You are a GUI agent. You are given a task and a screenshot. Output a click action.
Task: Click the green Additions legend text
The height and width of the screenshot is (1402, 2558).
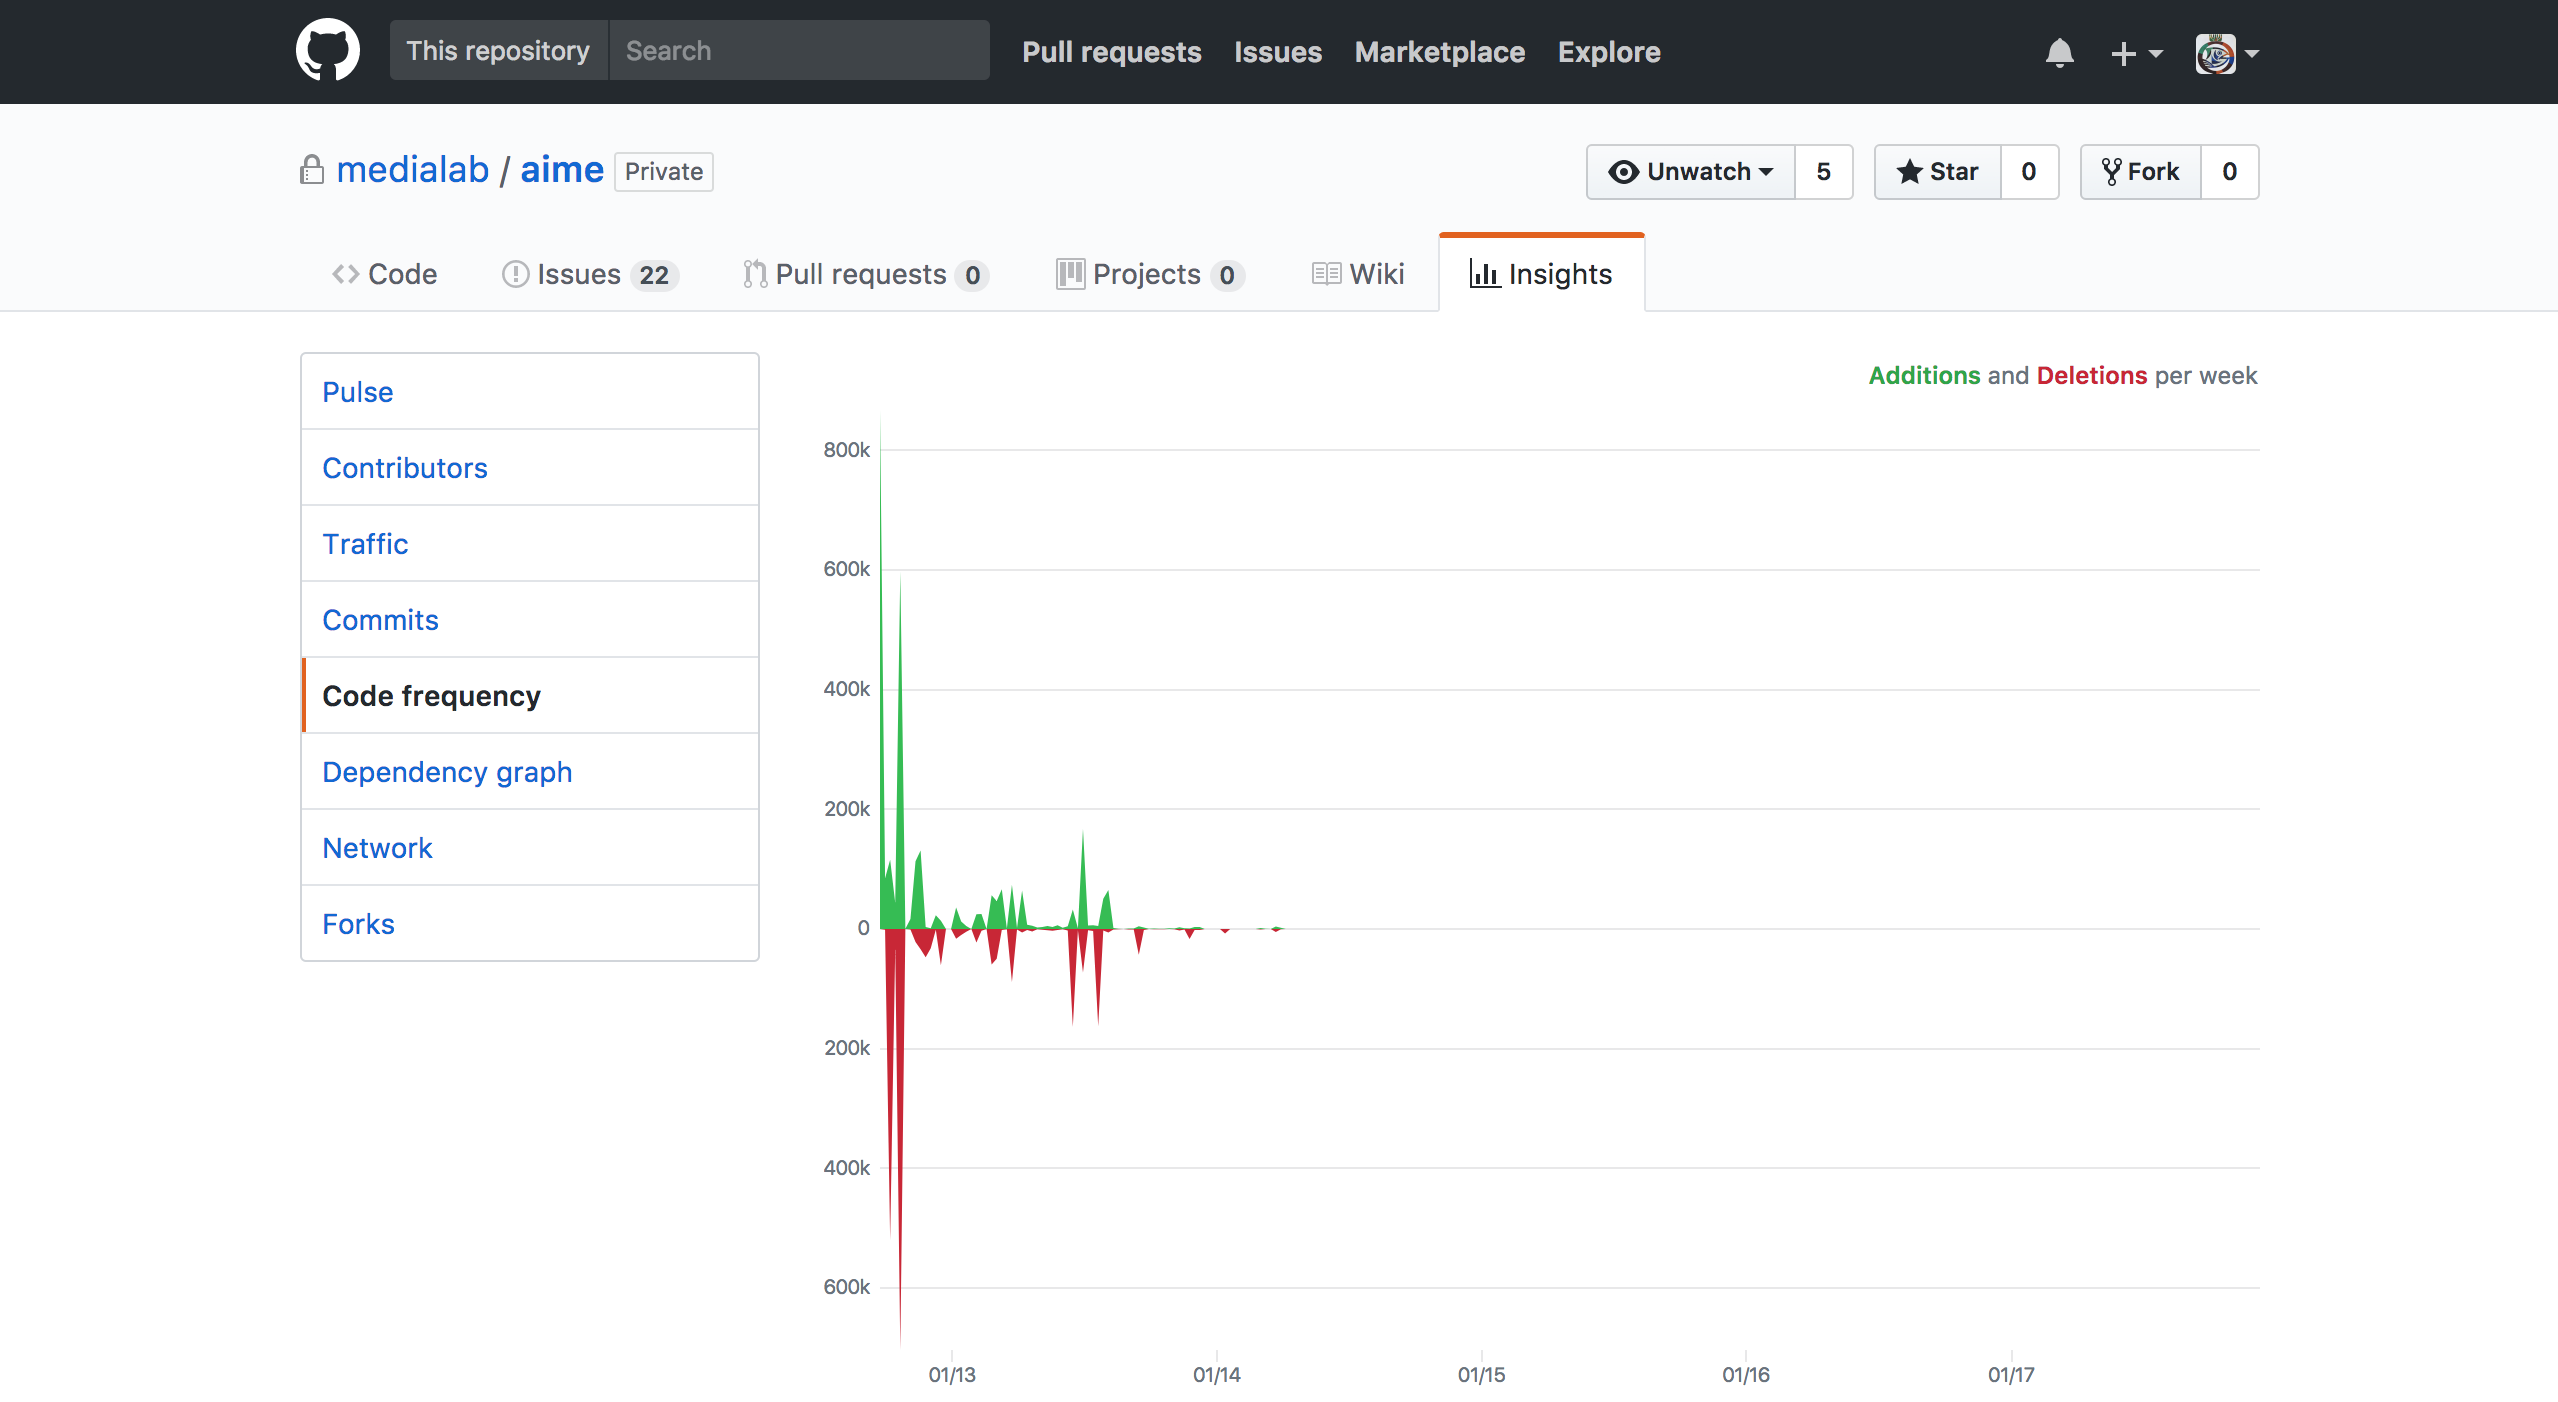pyautogui.click(x=1924, y=376)
